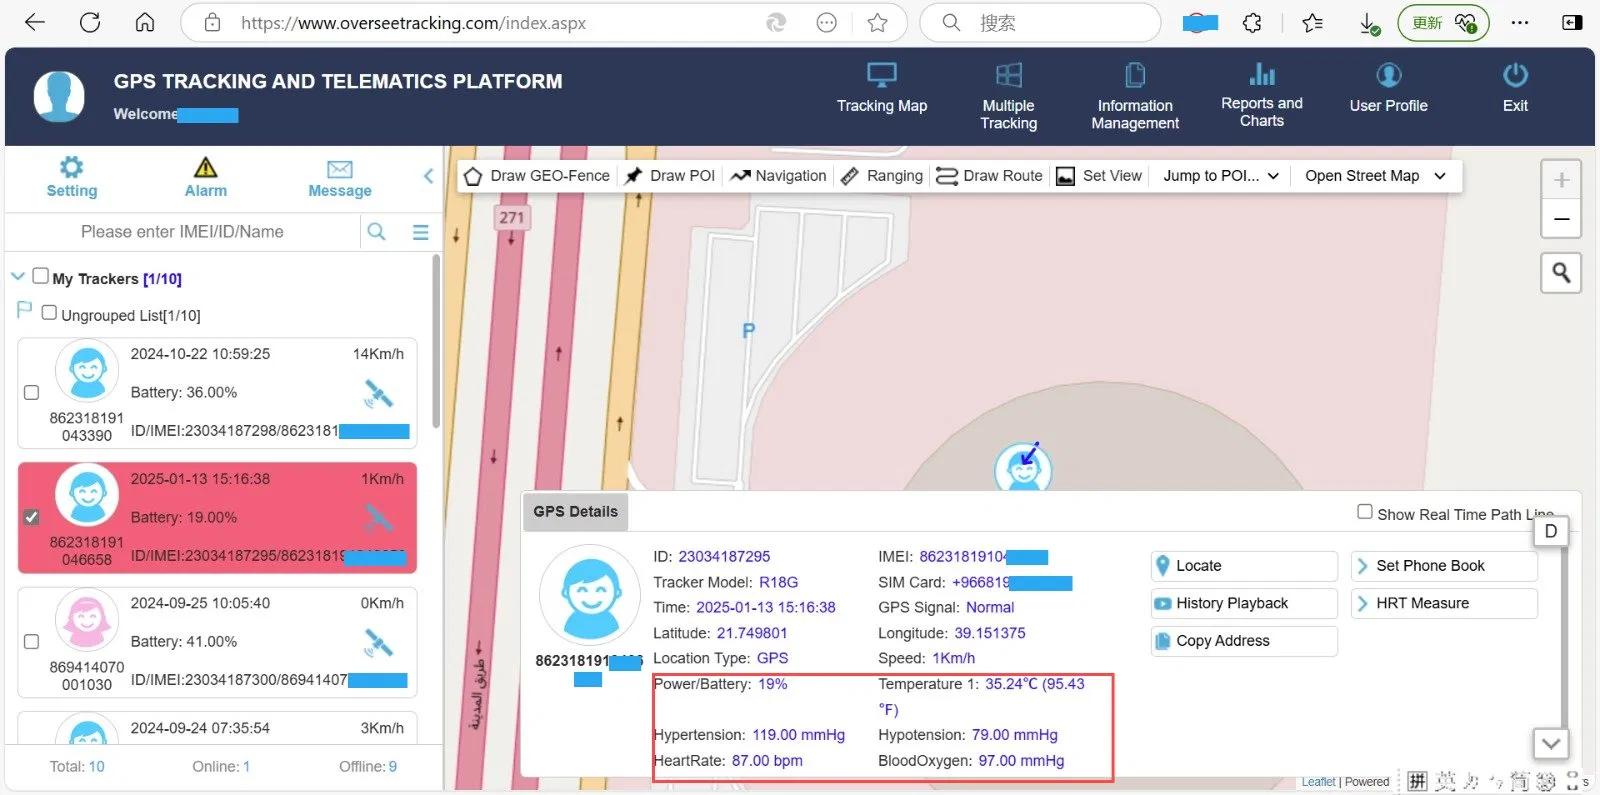Enable Show Real Time Path Line
Image resolution: width=1600 pixels, height=795 pixels.
click(x=1364, y=512)
